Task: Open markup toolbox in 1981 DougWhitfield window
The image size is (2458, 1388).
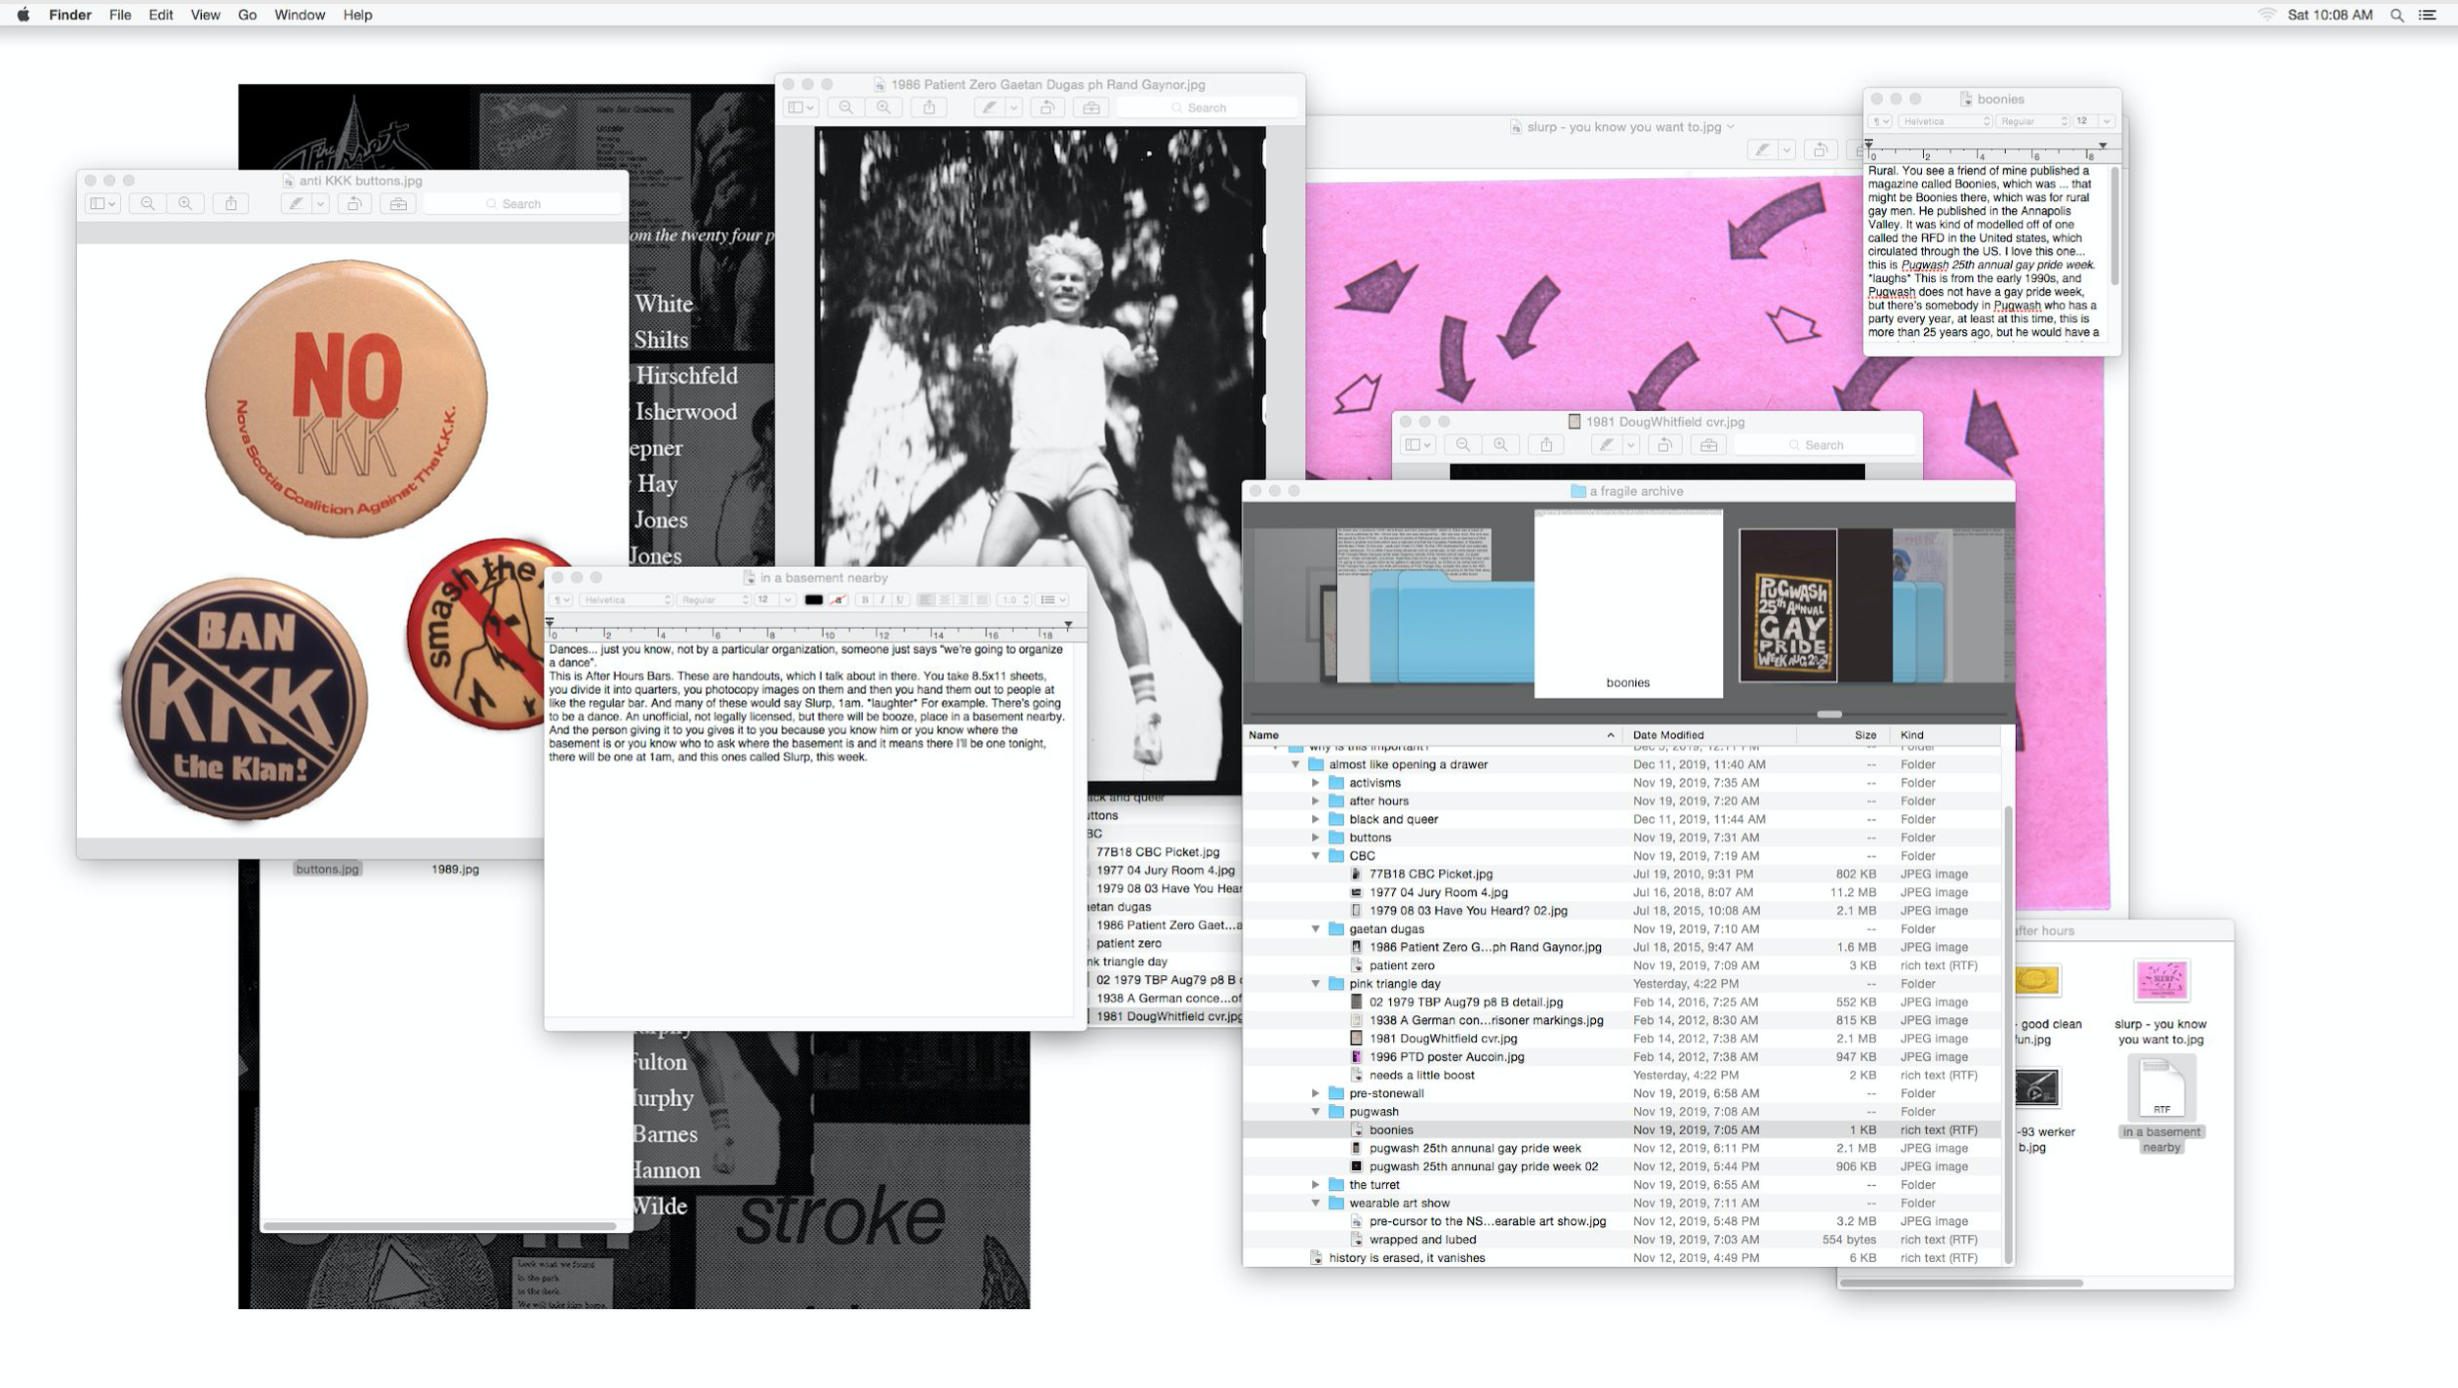Action: pos(1708,445)
